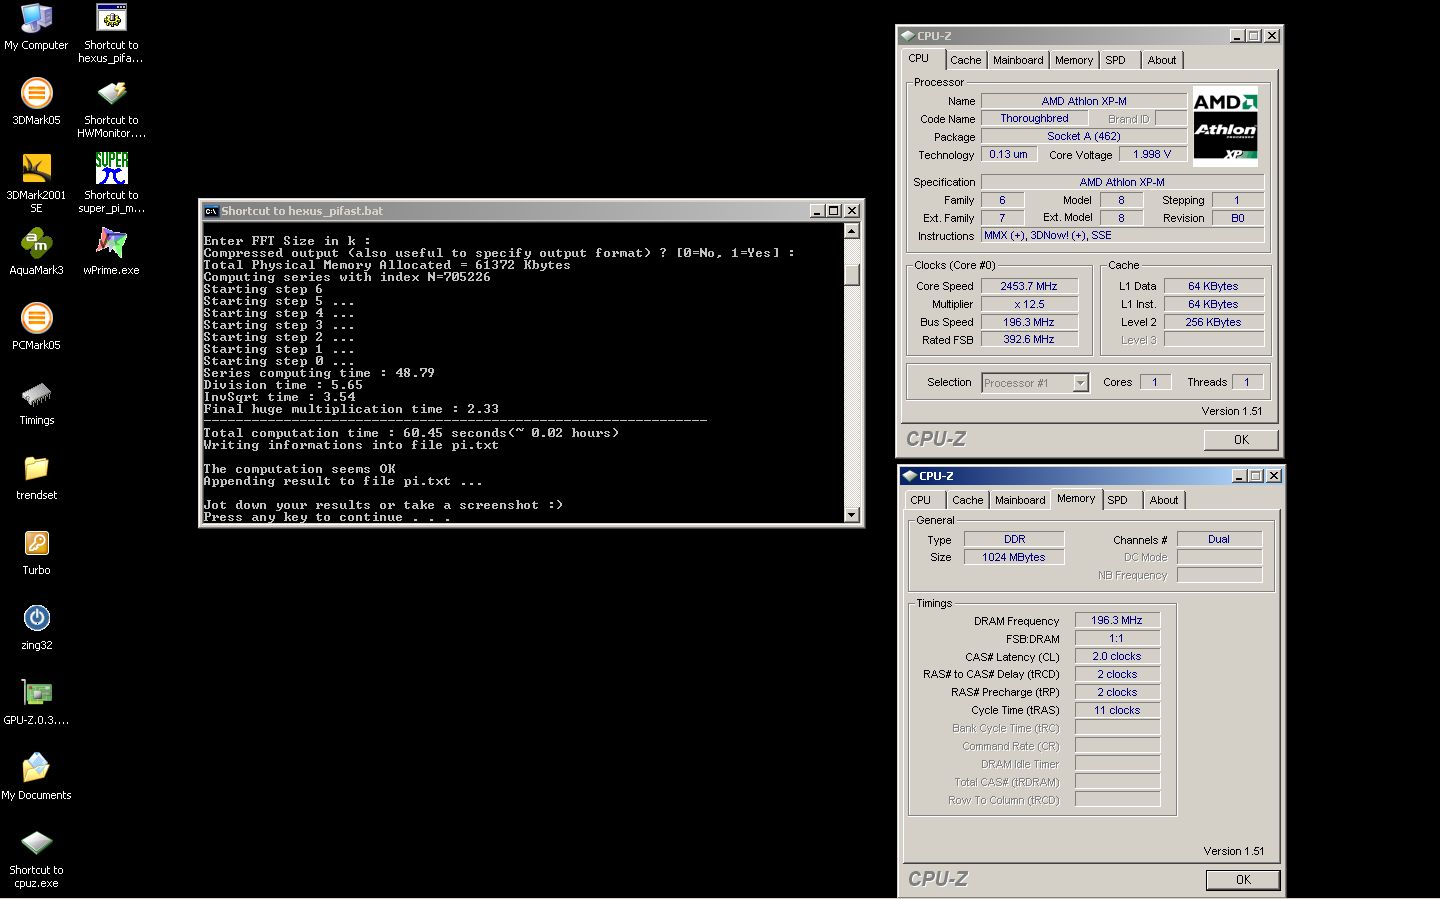The width and height of the screenshot is (1440, 900).
Task: Click the Level 2 256 KBytes value
Action: coord(1214,322)
